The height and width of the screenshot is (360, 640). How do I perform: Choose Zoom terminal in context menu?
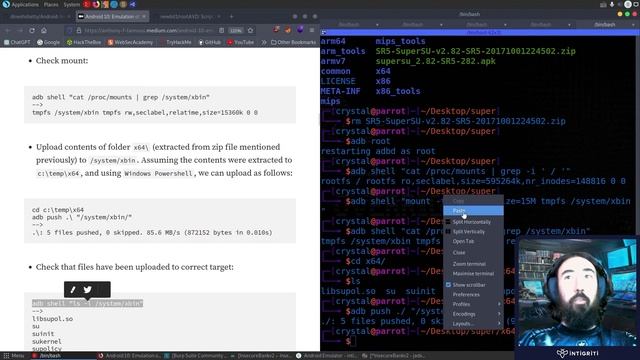click(473, 264)
